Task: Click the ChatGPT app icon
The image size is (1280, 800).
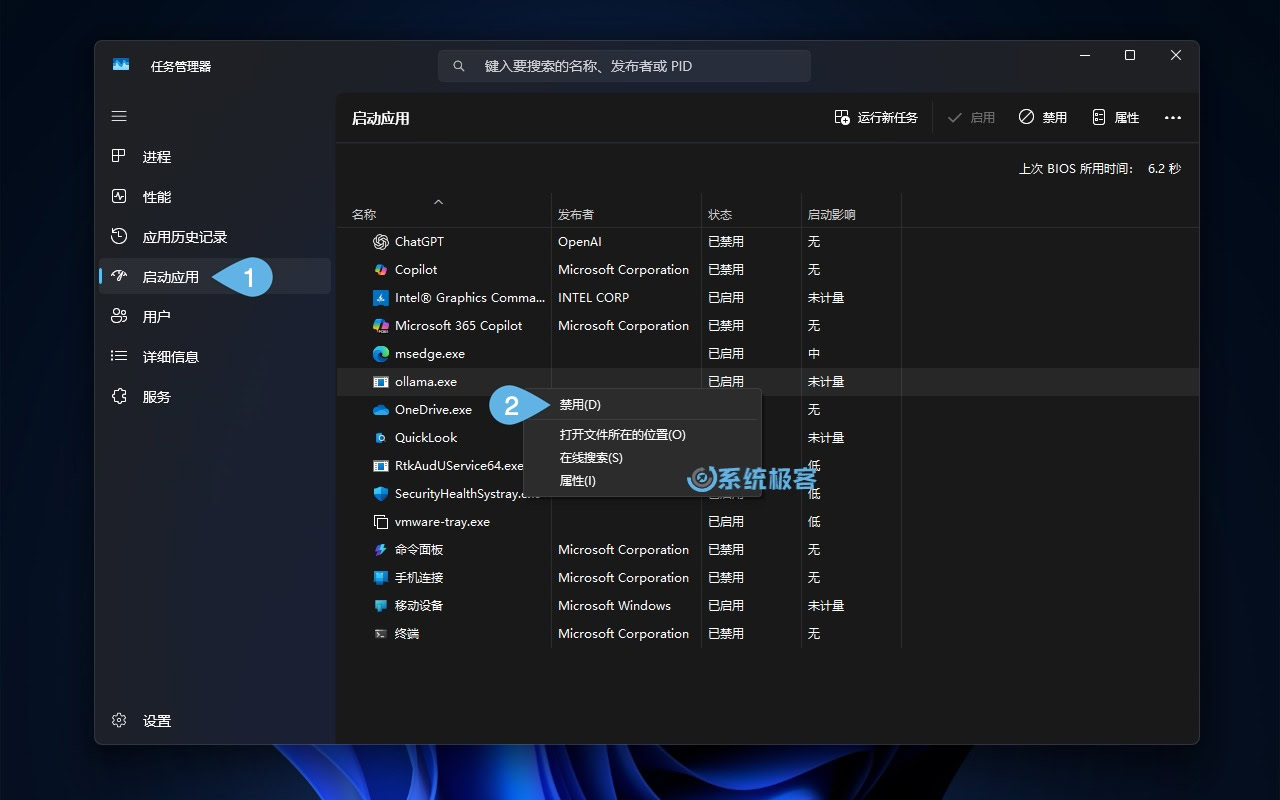Action: pyautogui.click(x=380, y=242)
